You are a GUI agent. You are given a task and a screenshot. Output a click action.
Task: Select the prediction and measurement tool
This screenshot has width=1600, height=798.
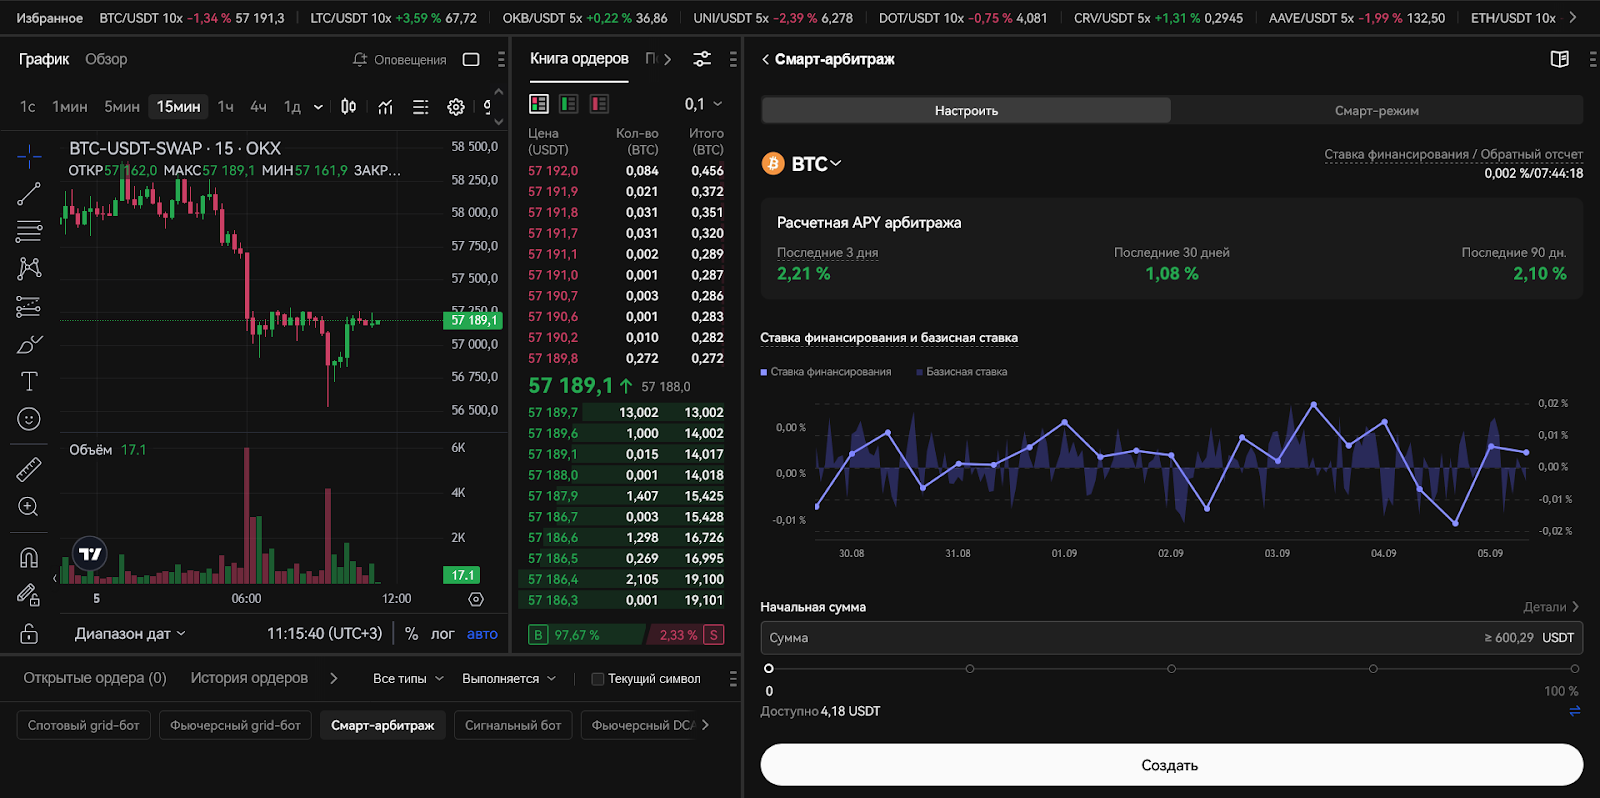point(29,307)
